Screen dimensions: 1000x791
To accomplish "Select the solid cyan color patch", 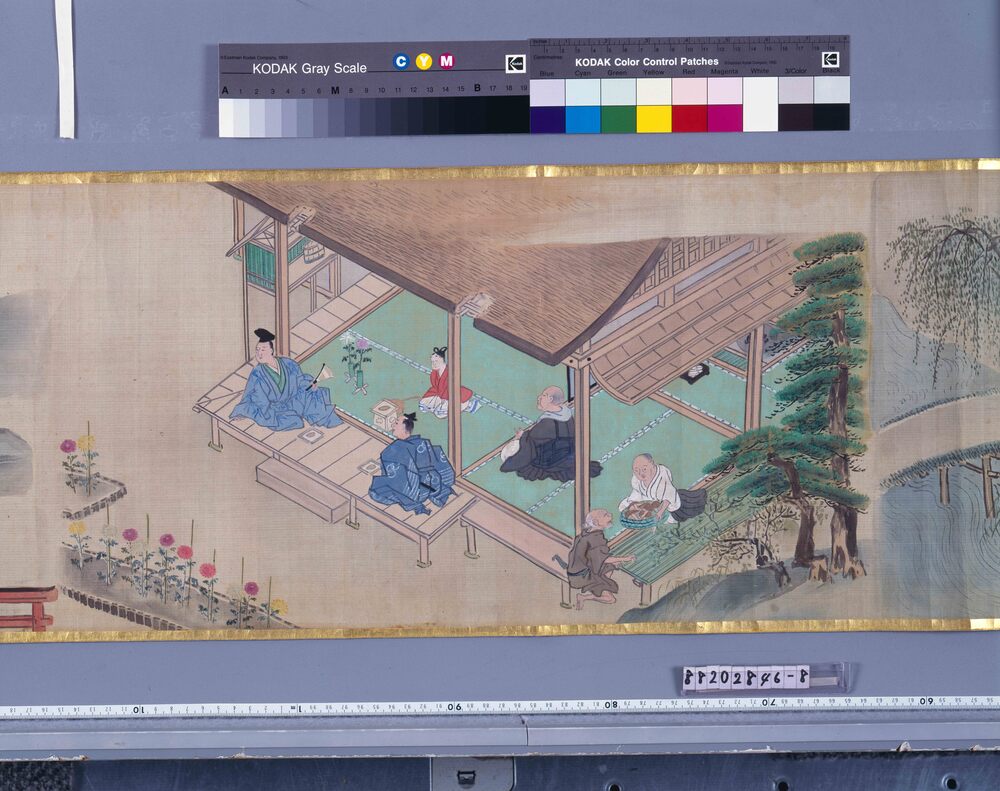I will pos(583,119).
